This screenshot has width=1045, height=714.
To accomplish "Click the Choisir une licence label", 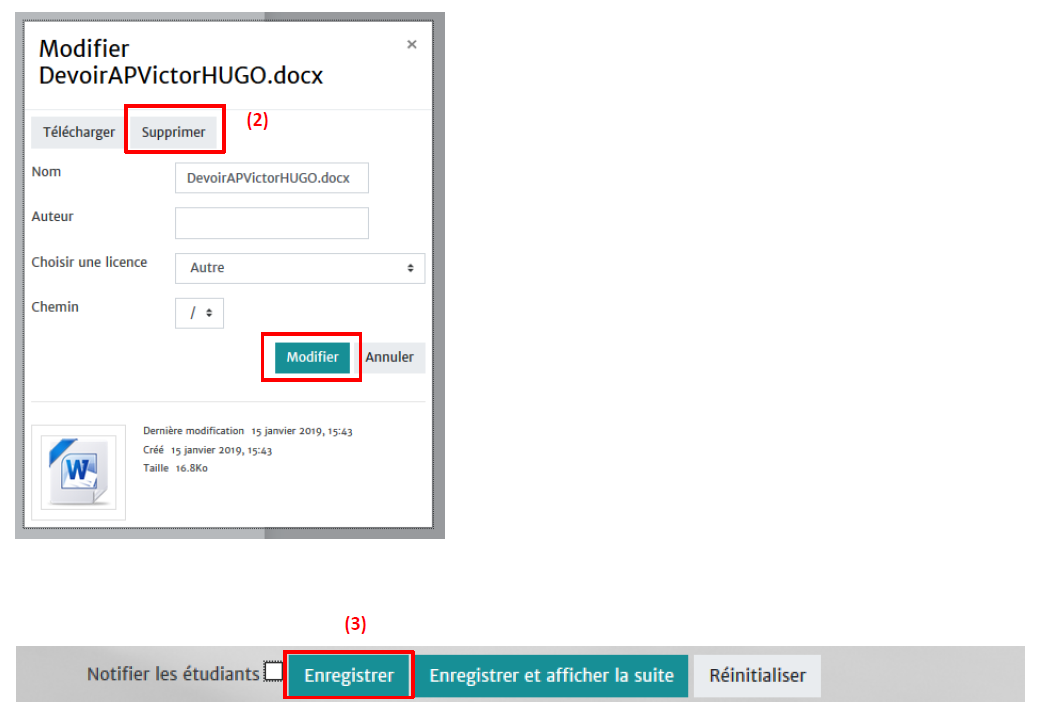I will click(x=90, y=262).
